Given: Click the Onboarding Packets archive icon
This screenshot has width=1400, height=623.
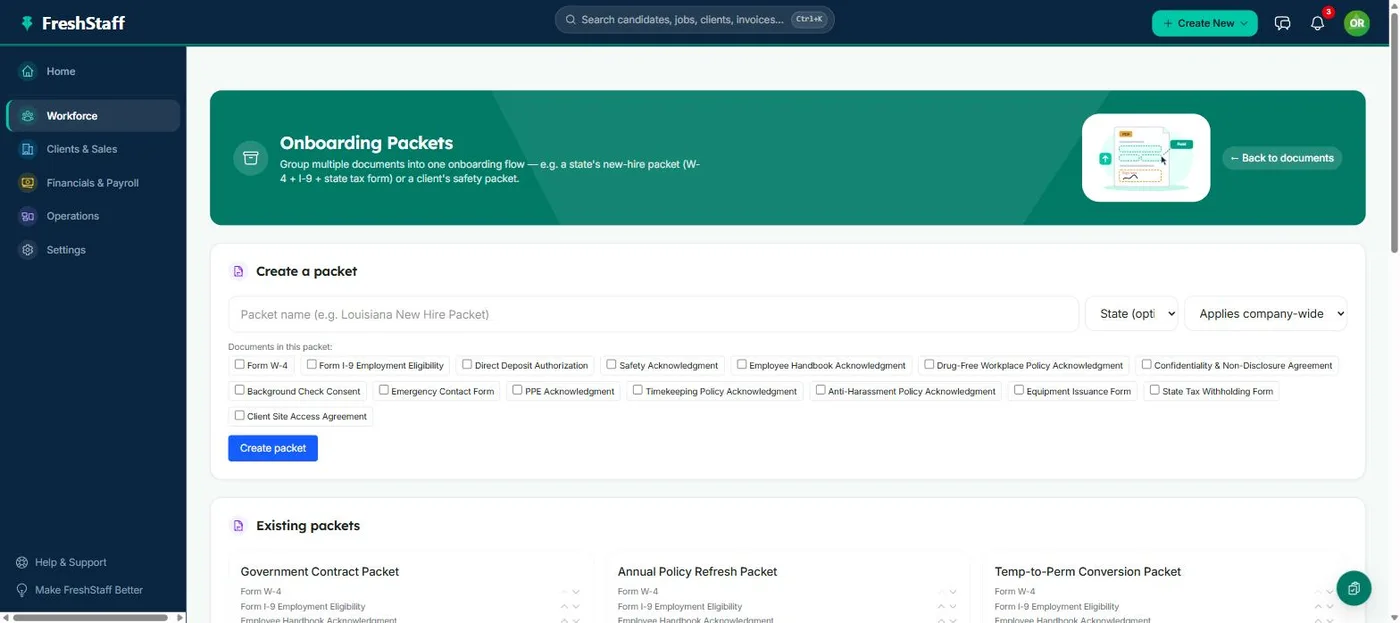Looking at the screenshot, I should 251,158.
